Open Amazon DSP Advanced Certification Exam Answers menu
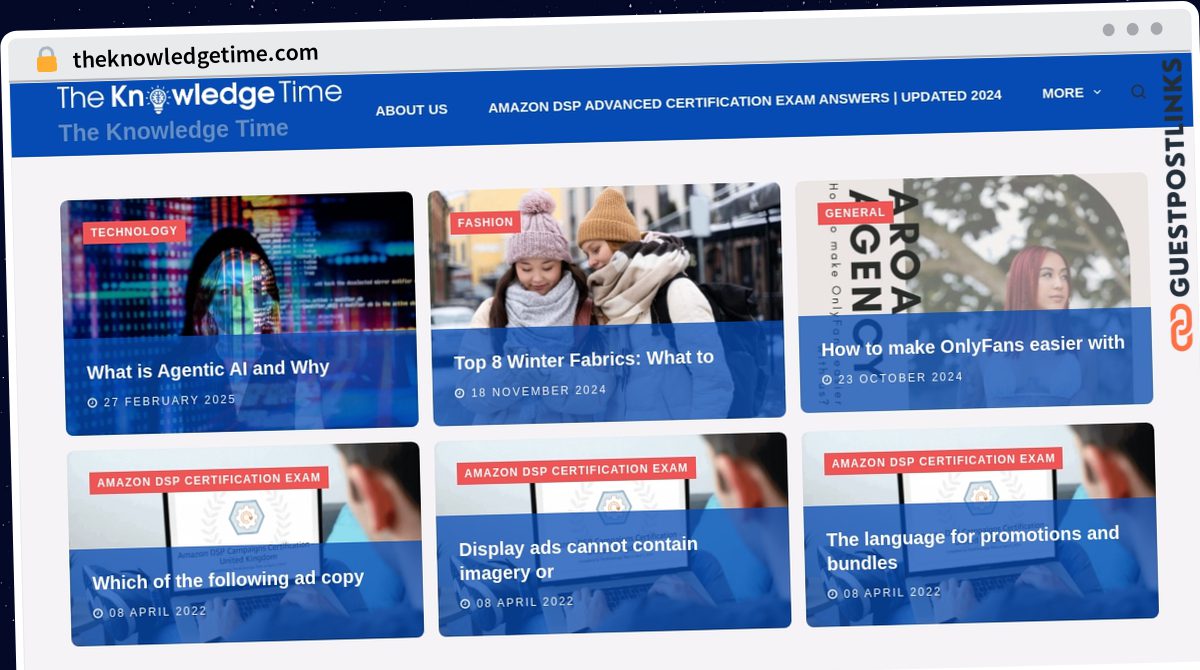 pyautogui.click(x=745, y=101)
